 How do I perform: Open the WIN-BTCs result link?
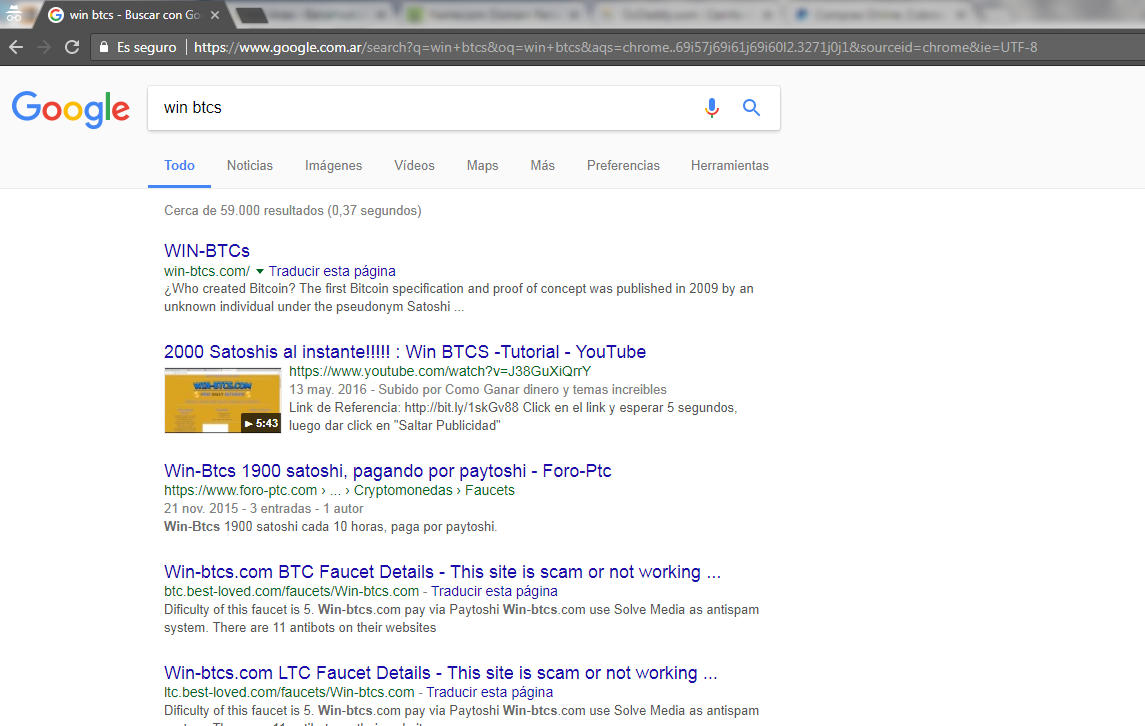tap(207, 251)
